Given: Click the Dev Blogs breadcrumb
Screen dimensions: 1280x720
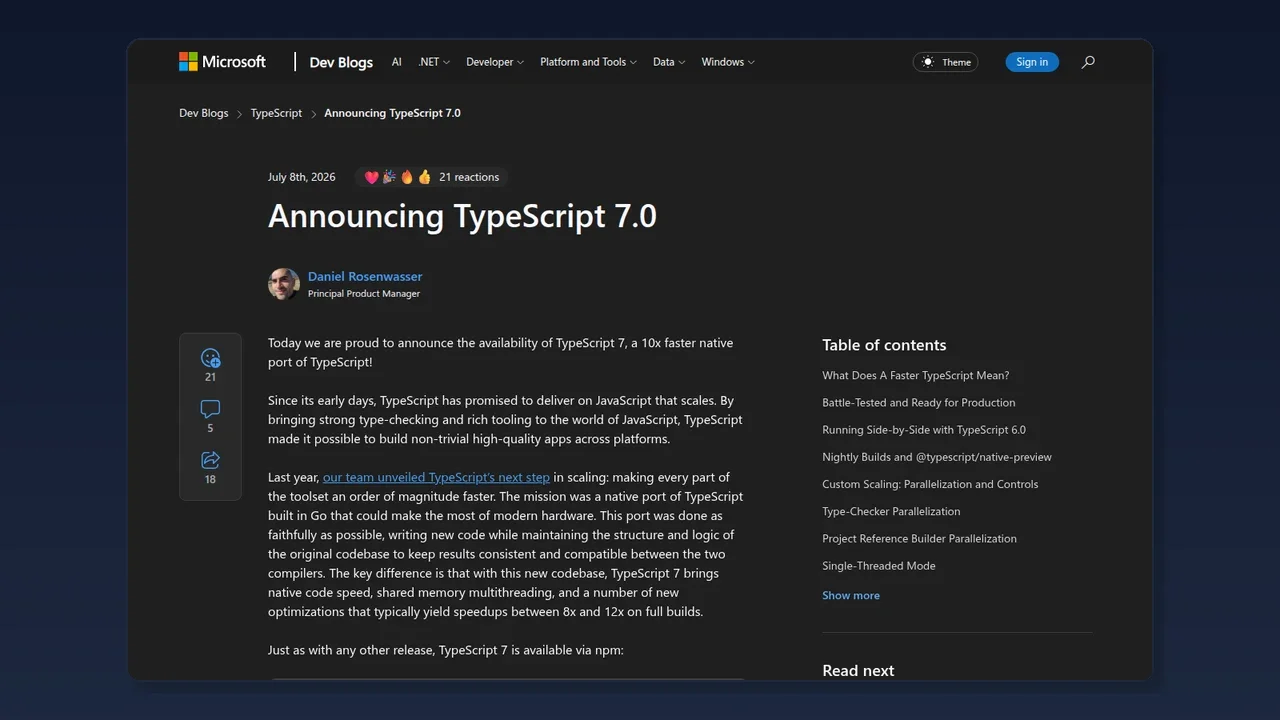Looking at the screenshot, I should [x=204, y=113].
